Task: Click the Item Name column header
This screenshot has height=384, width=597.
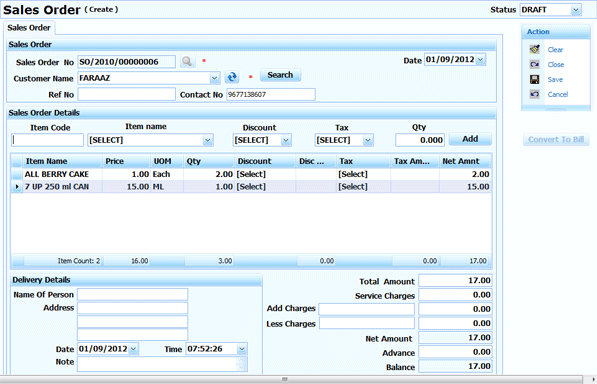Action: [62, 161]
